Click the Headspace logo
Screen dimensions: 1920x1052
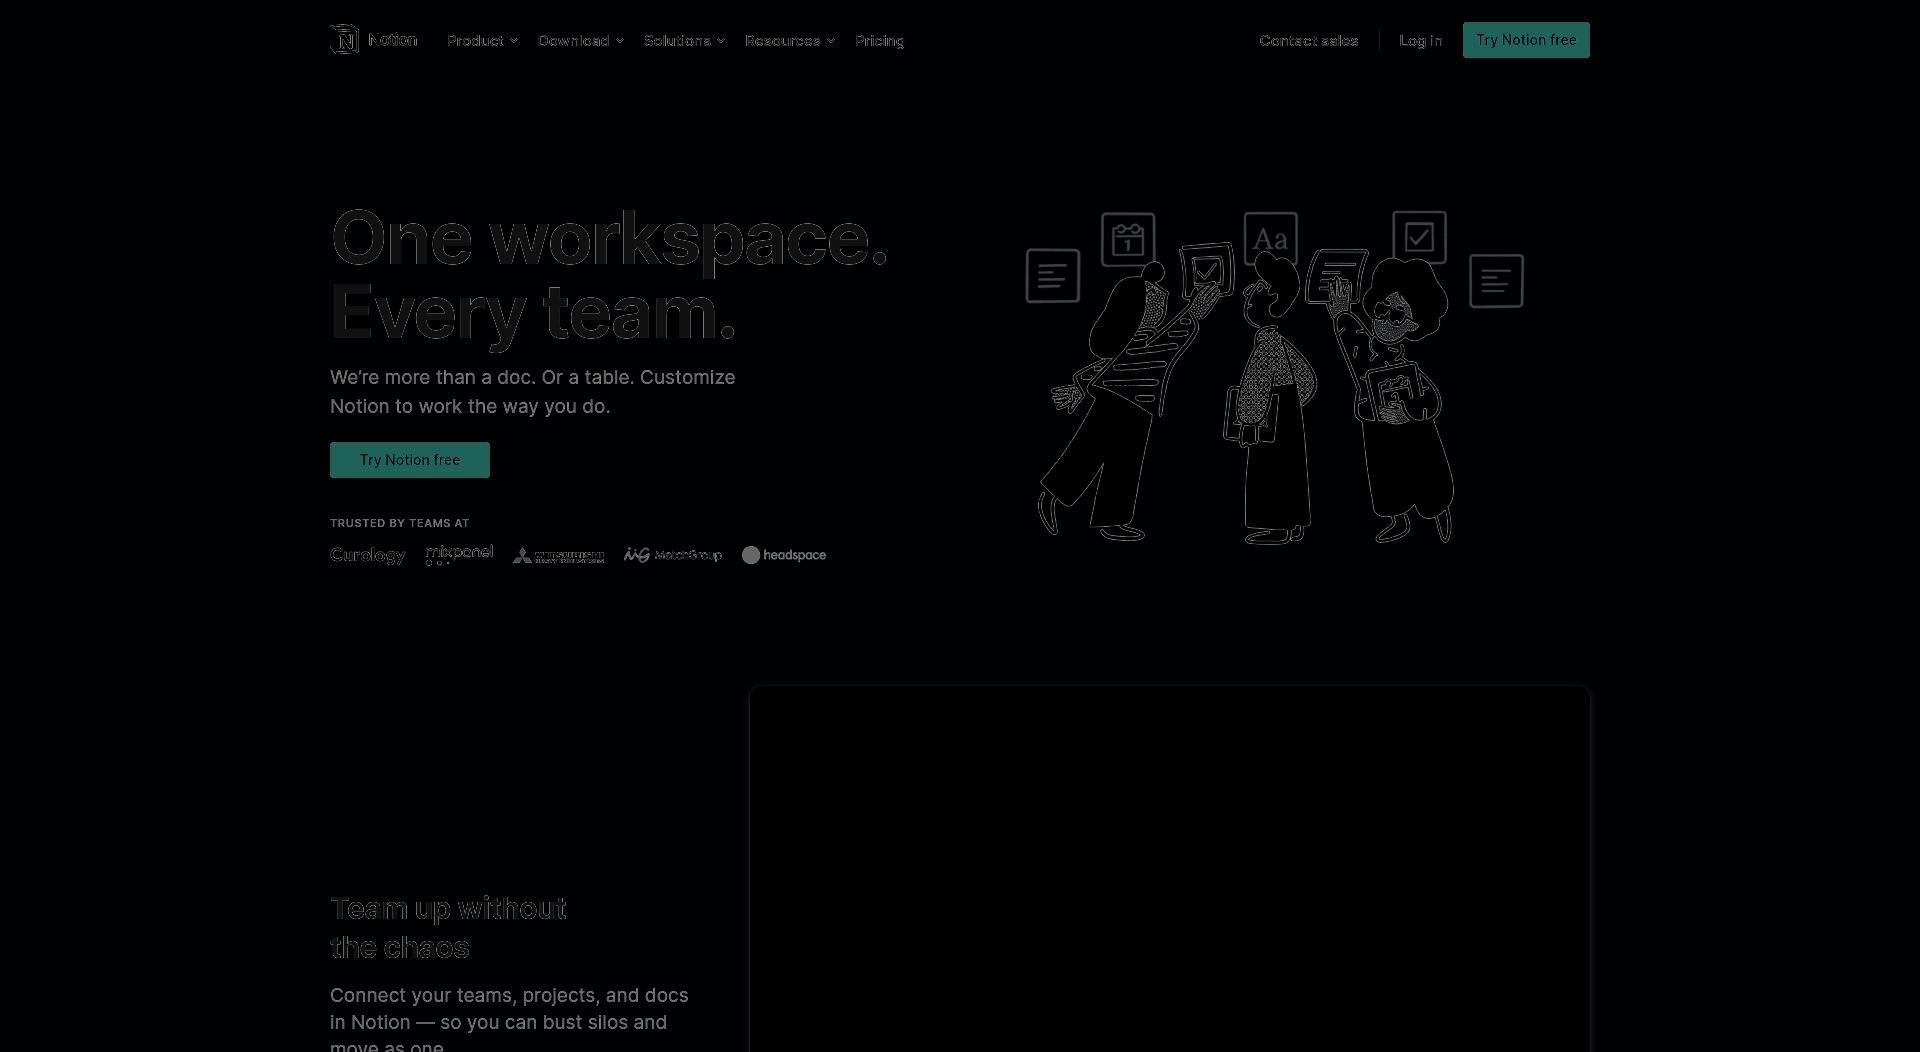tap(784, 555)
